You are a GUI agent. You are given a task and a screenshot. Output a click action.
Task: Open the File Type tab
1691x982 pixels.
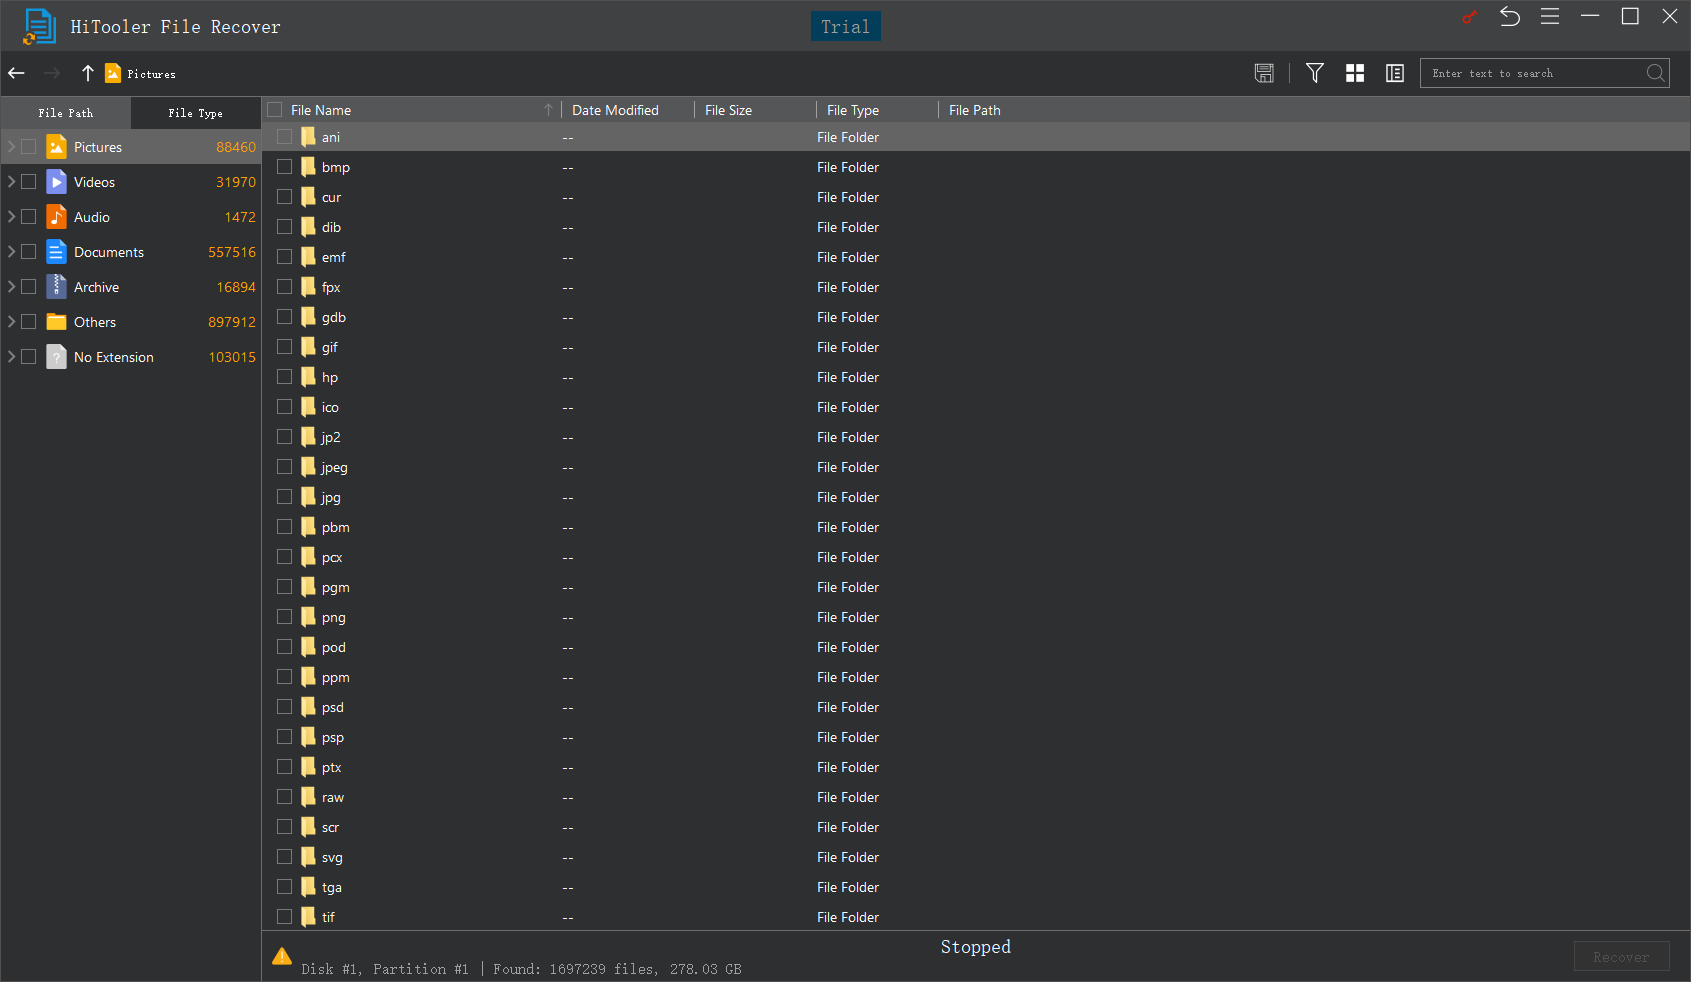click(x=195, y=112)
